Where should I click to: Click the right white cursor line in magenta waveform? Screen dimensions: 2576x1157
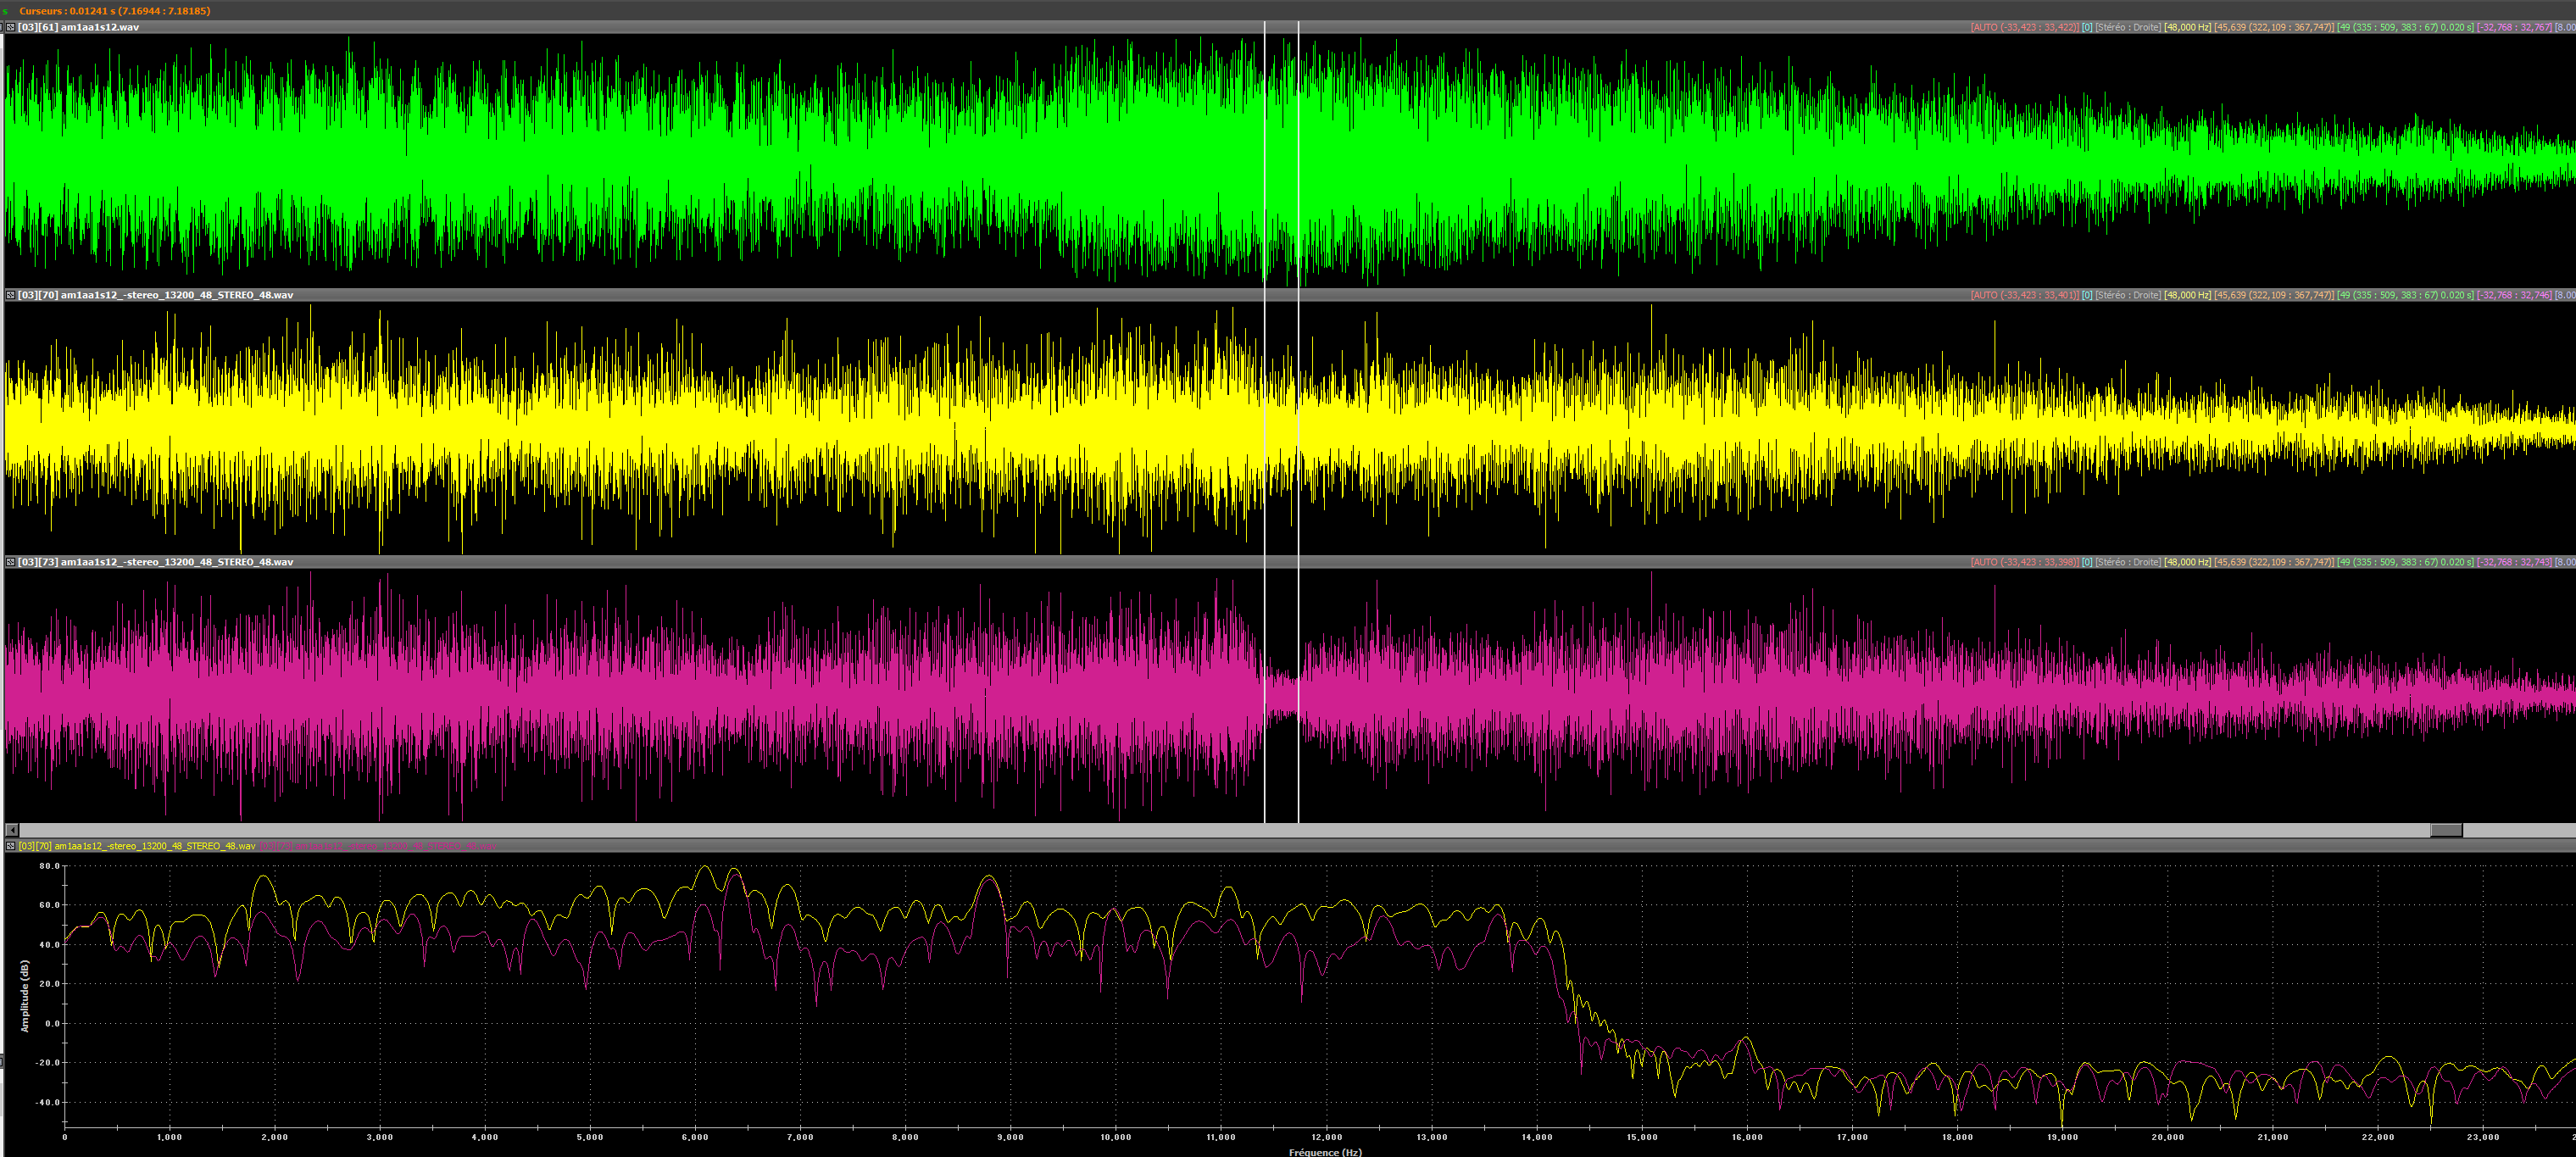pyautogui.click(x=1298, y=695)
